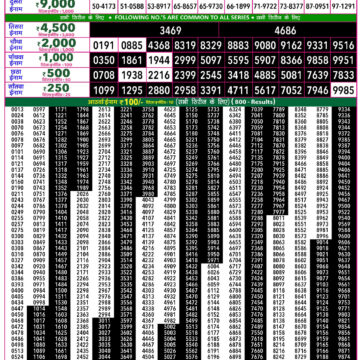Select series number 71-9722
Screen dimensions: 360x360
(x=265, y=6)
